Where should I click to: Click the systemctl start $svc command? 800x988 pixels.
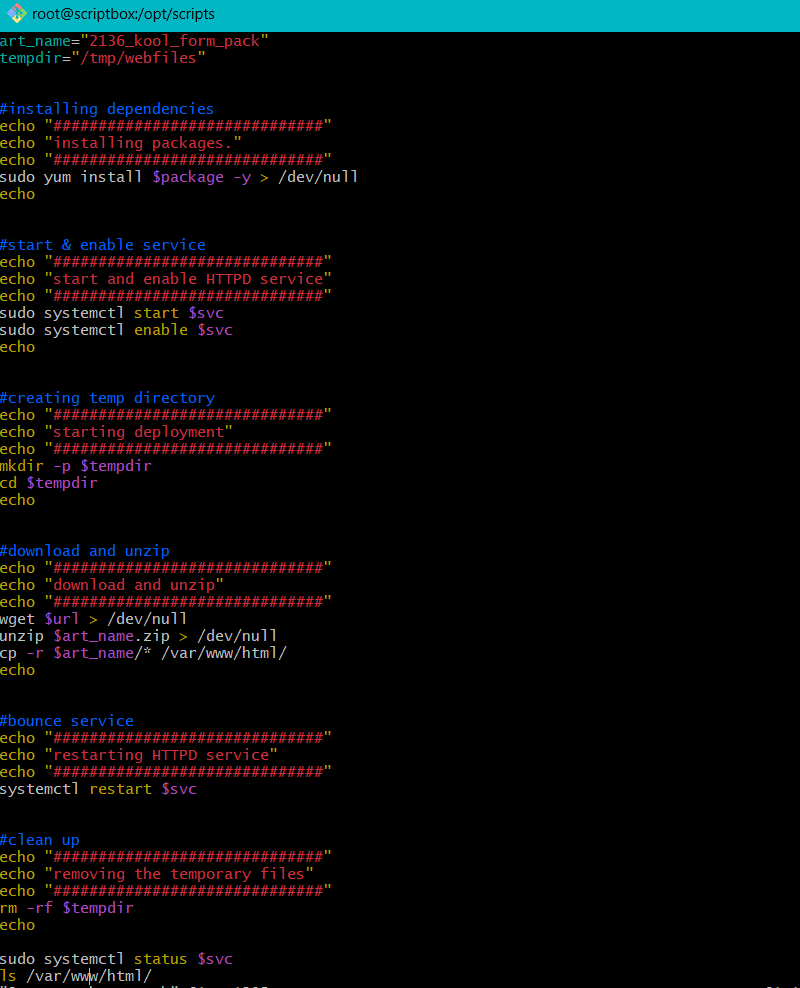(110, 312)
